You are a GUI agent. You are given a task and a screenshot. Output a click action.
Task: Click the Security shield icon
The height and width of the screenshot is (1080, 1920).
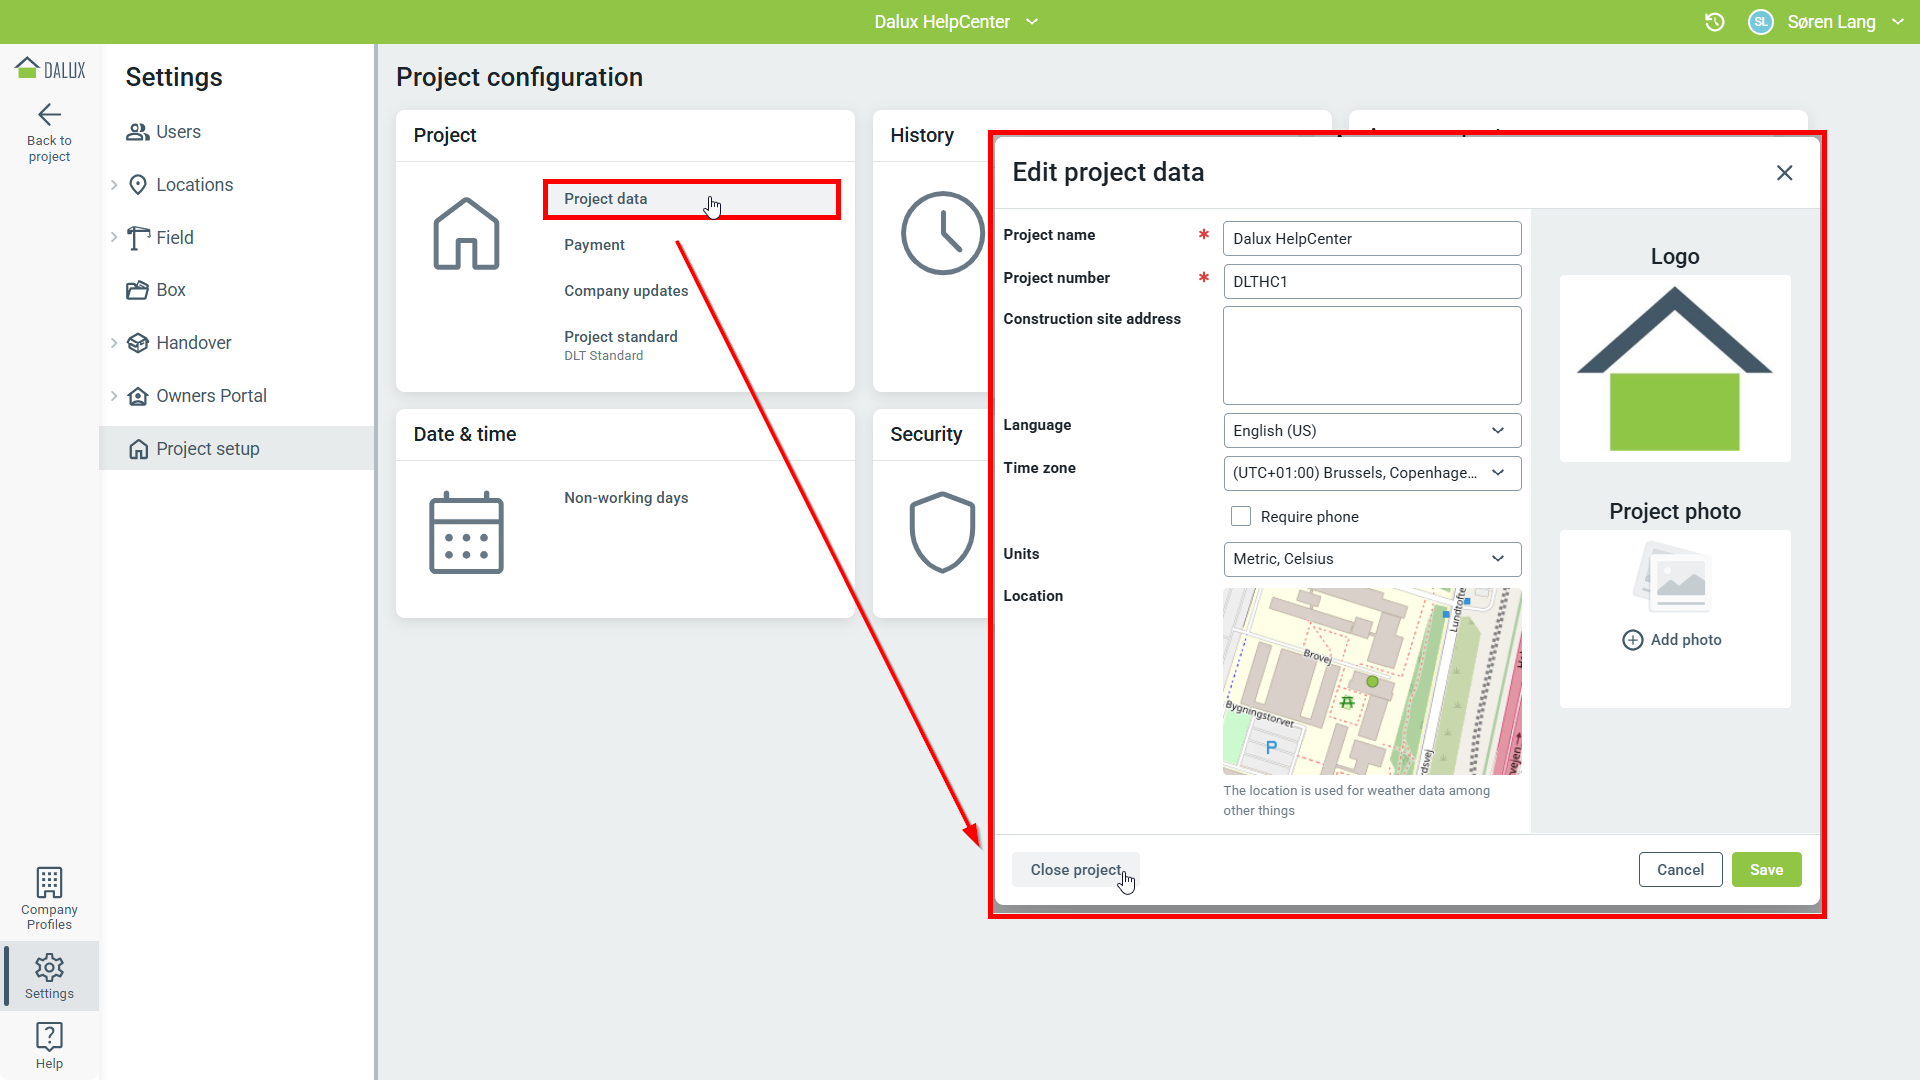click(x=941, y=532)
